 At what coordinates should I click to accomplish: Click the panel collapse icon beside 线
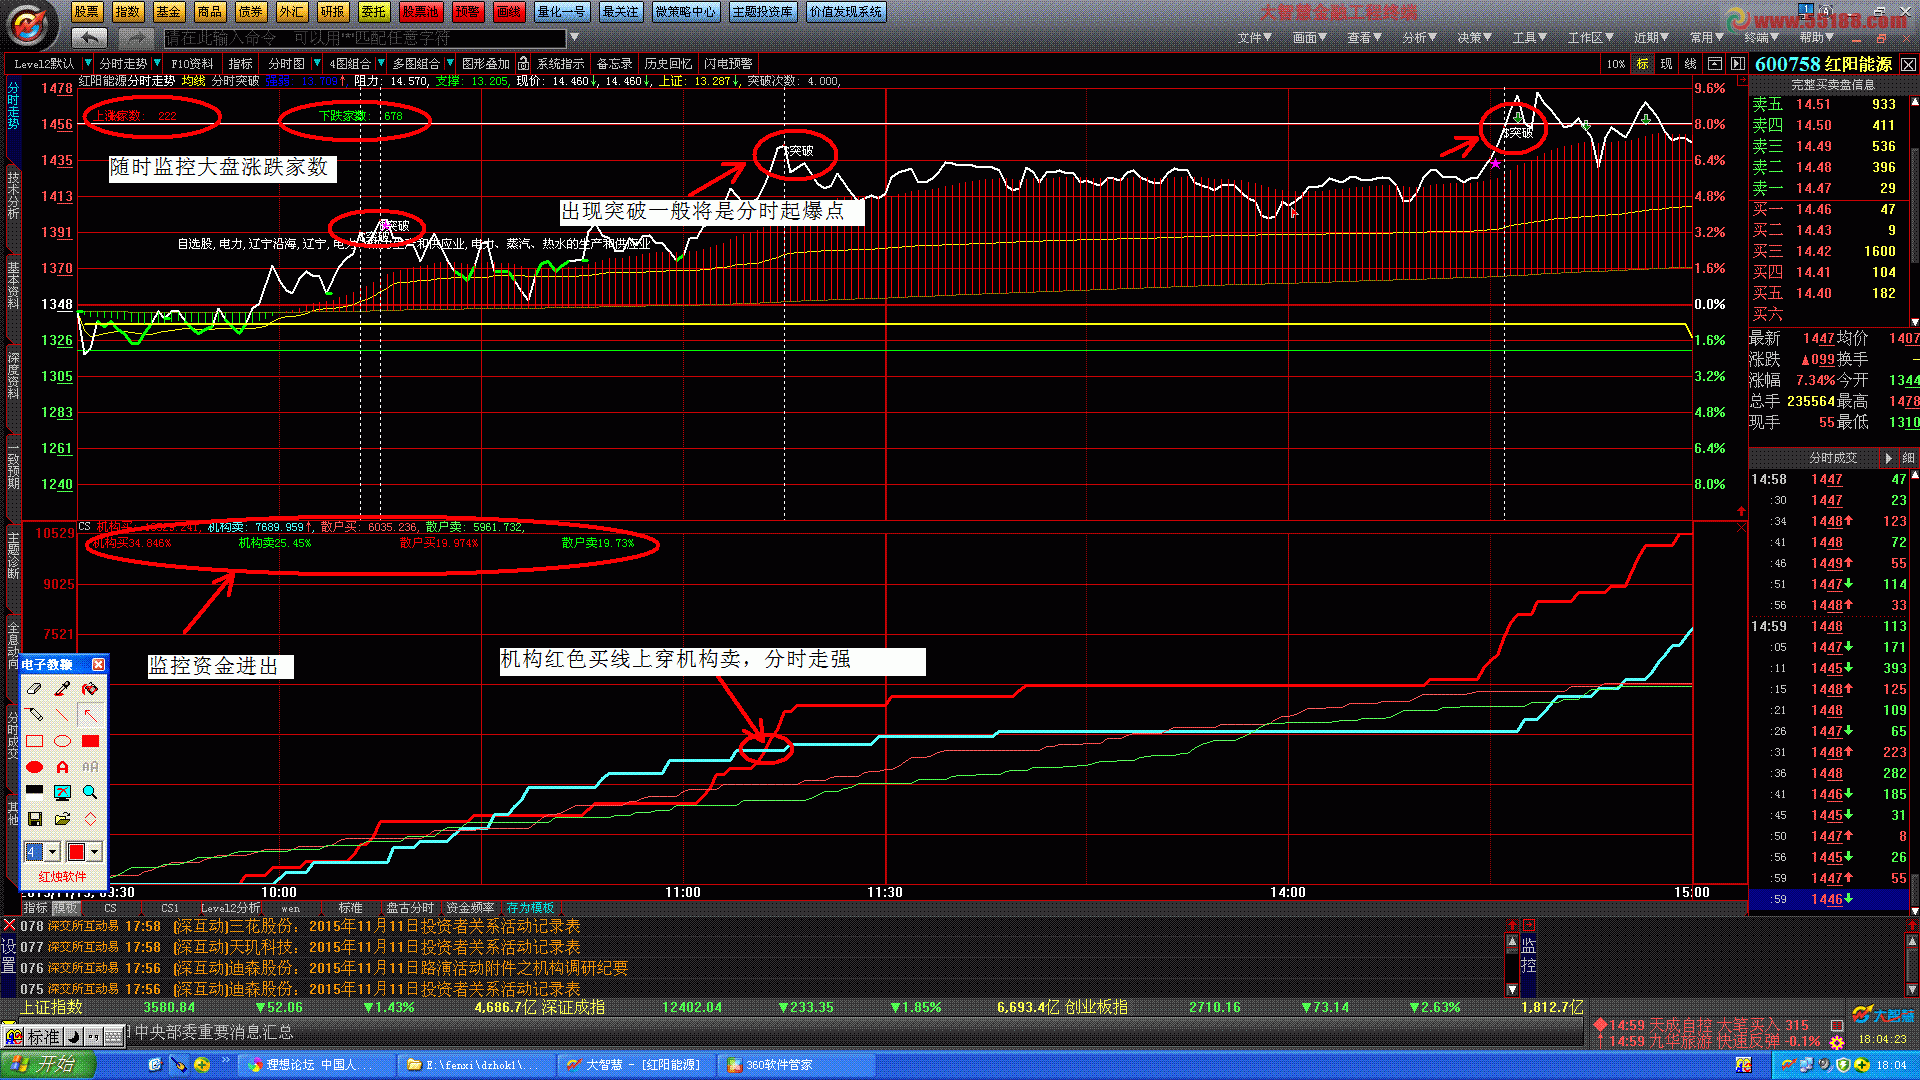click(x=1714, y=63)
